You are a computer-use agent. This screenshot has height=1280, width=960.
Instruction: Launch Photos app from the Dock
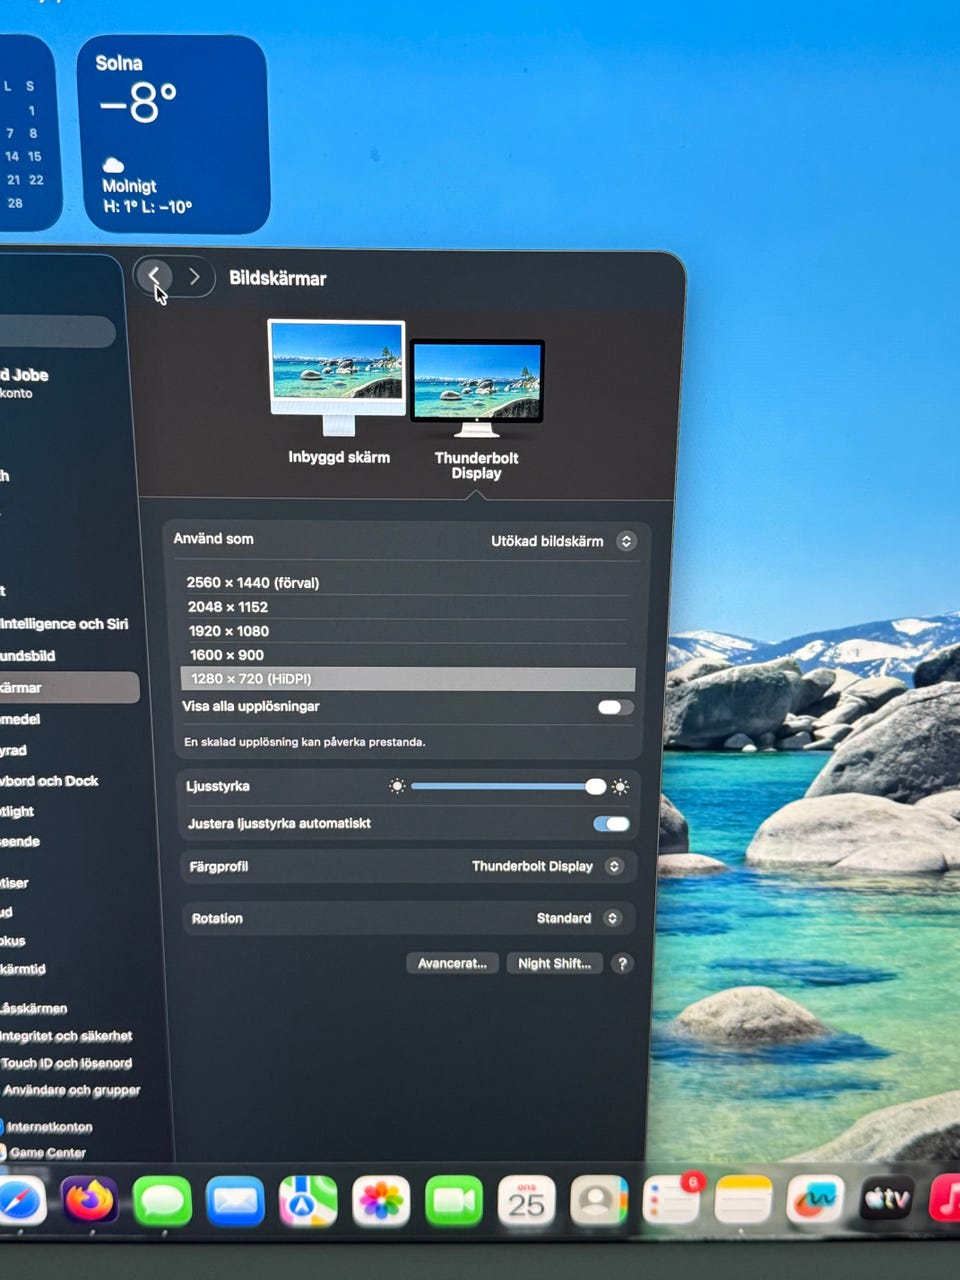[x=381, y=1201]
